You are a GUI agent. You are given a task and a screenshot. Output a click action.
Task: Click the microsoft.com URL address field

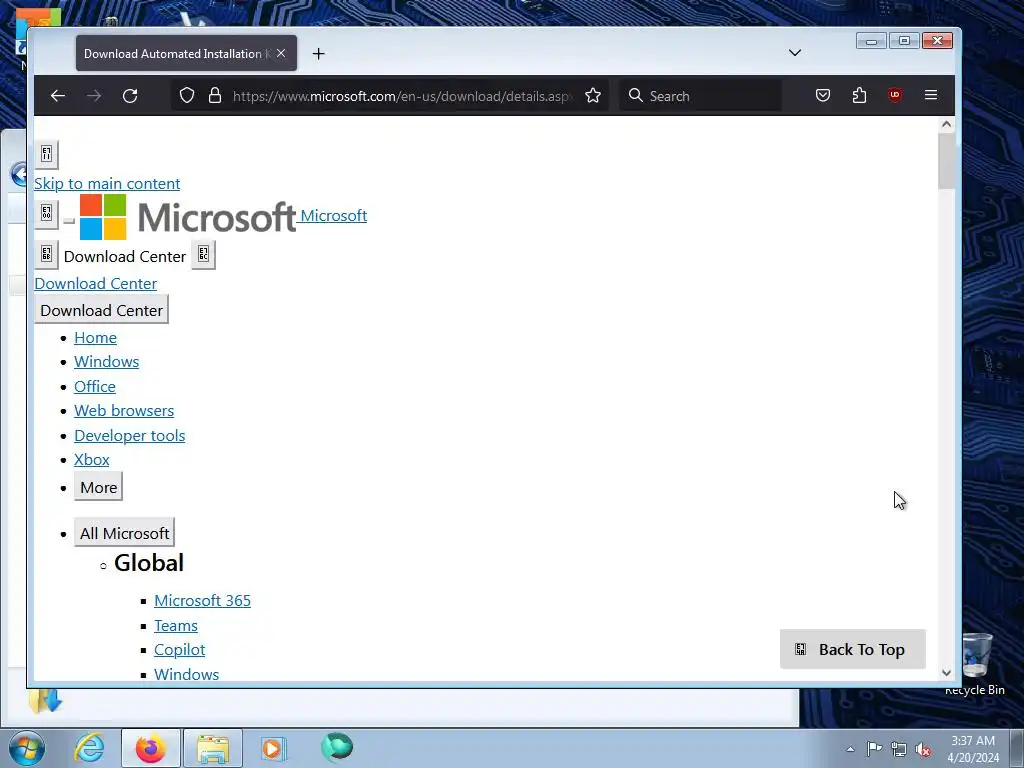tap(402, 96)
